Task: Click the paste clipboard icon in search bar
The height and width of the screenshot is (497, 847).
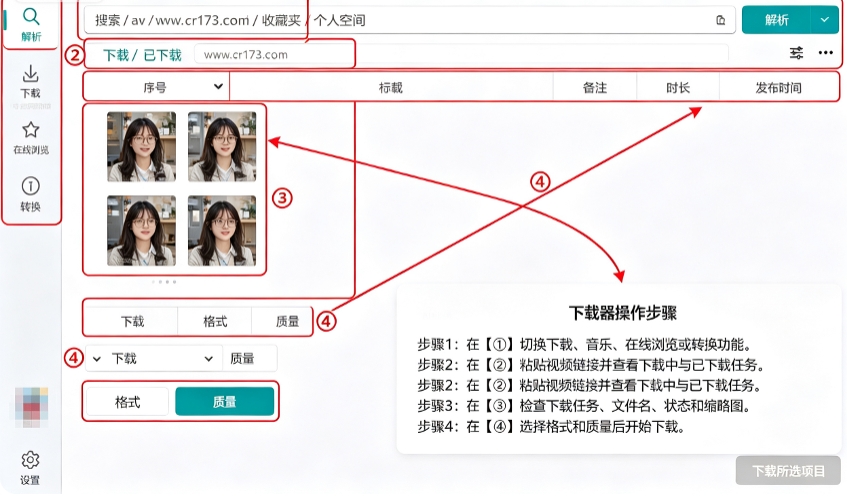Action: coord(721,21)
